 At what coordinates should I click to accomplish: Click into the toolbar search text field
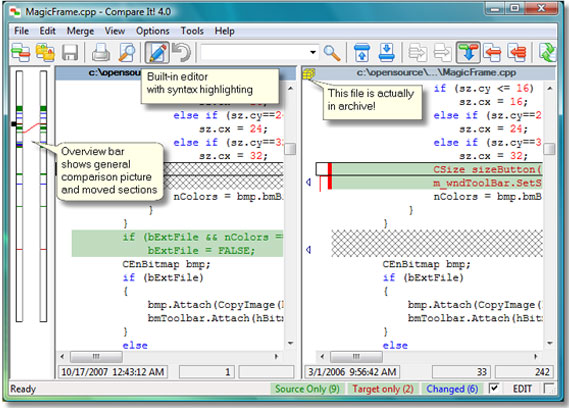254,53
